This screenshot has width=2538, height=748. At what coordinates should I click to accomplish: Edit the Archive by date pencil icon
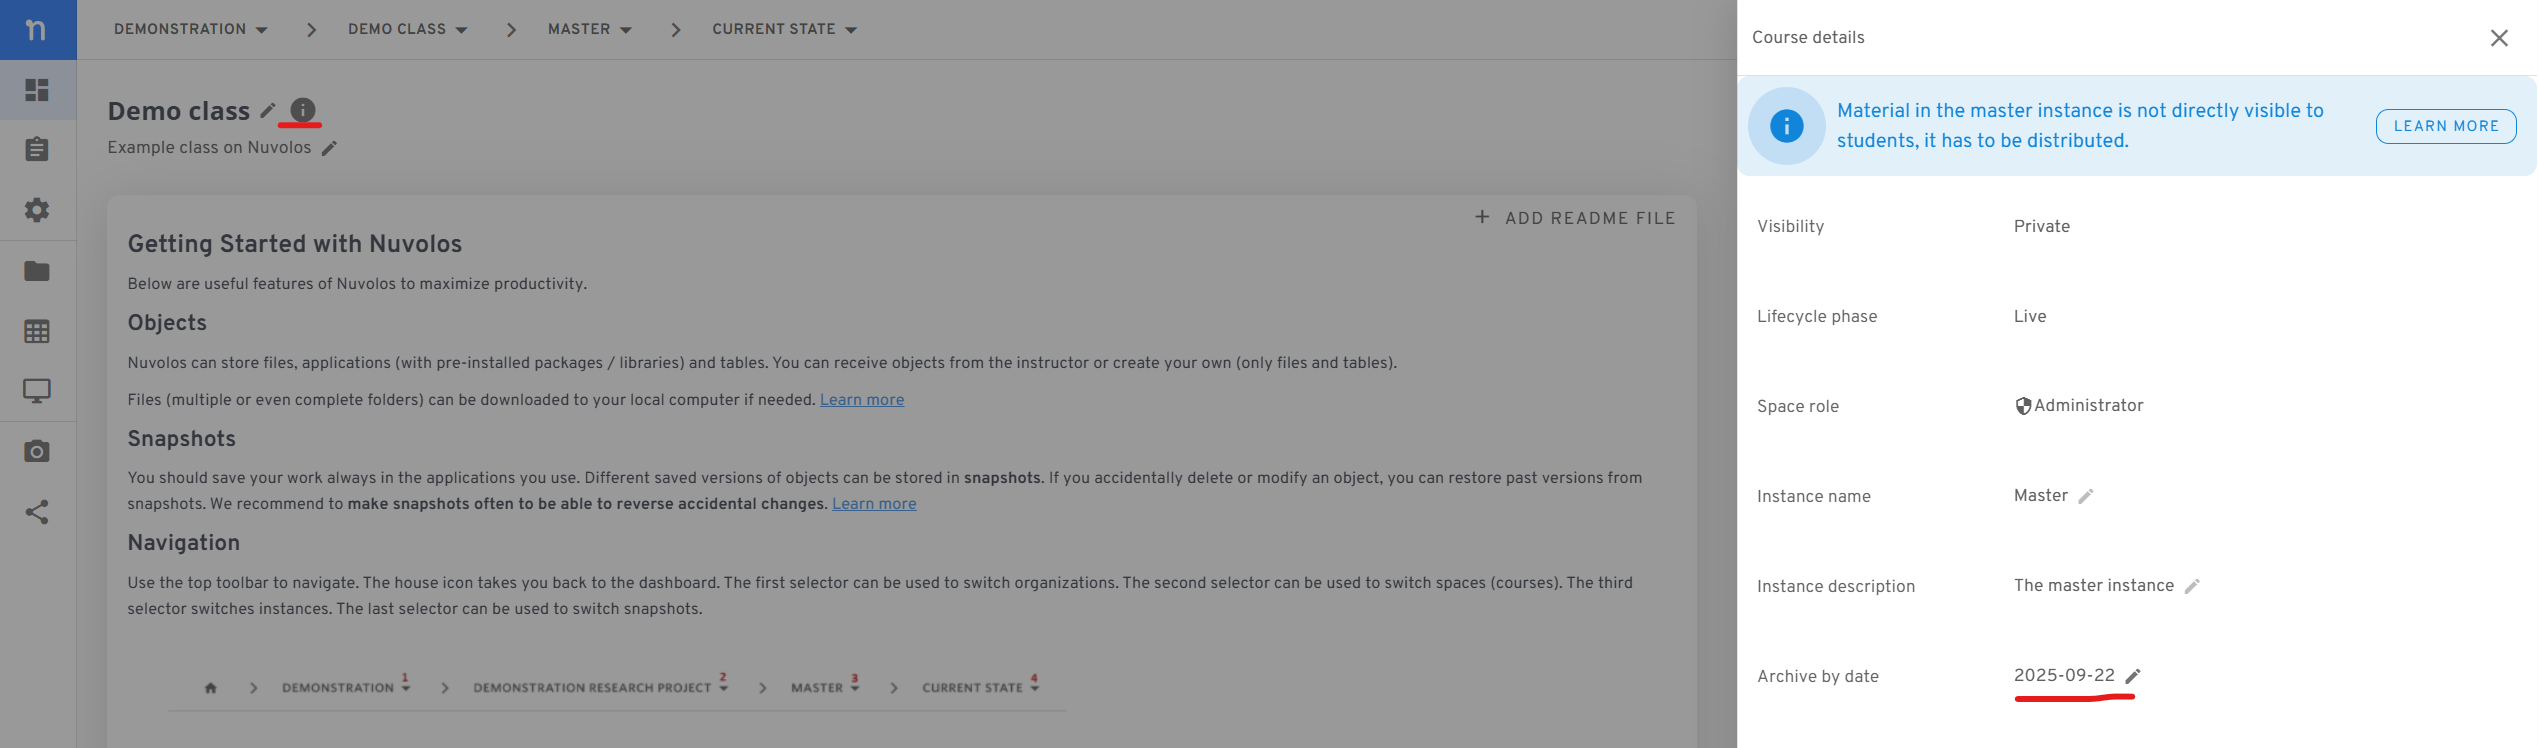coord(2133,677)
